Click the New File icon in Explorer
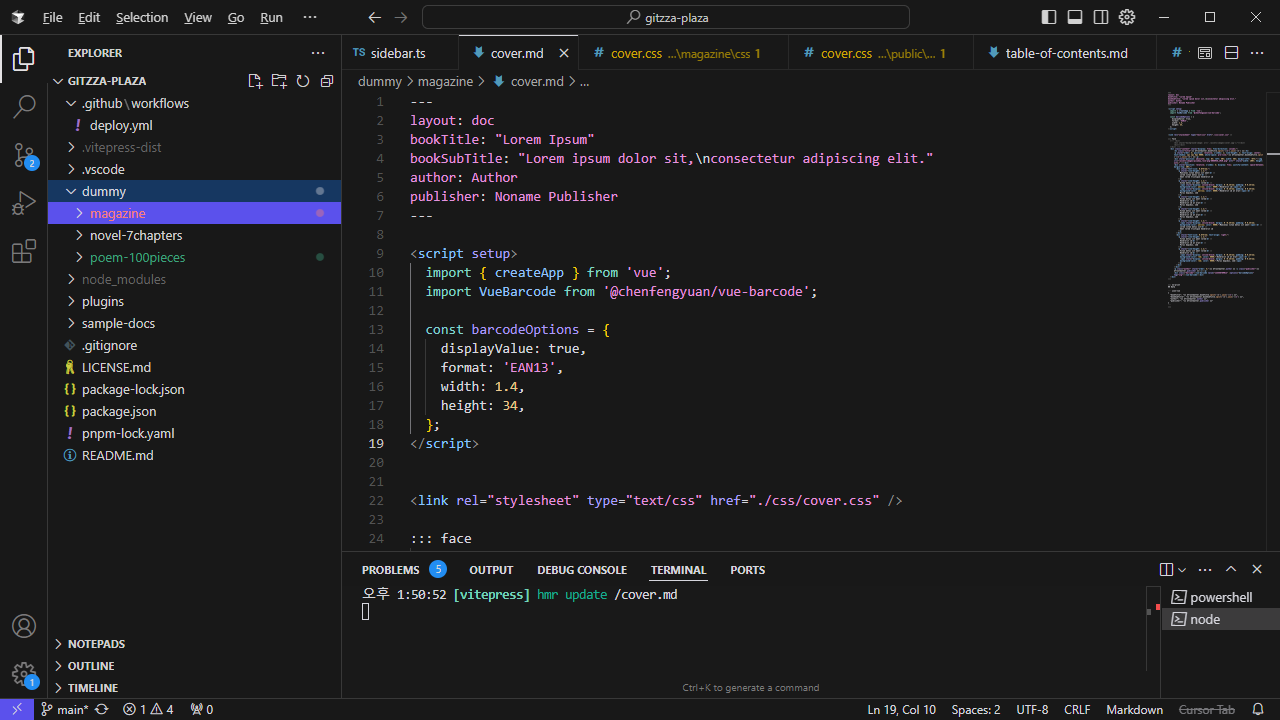1280x720 pixels. coord(255,81)
